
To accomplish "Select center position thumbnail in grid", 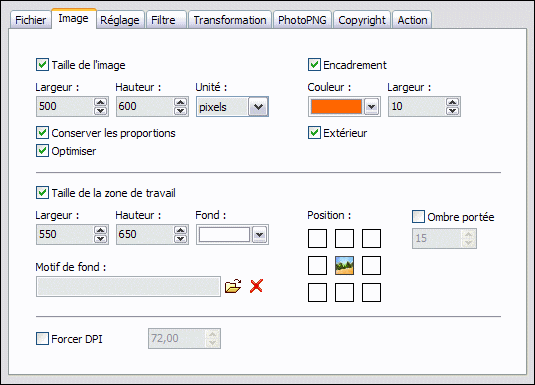I will point(344,266).
